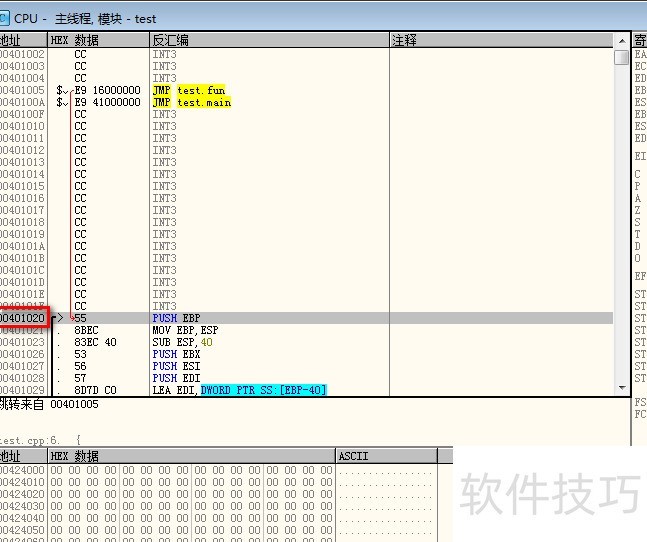Select dump address 00424000 row
The height and width of the screenshot is (542, 647).
pyautogui.click(x=22, y=470)
